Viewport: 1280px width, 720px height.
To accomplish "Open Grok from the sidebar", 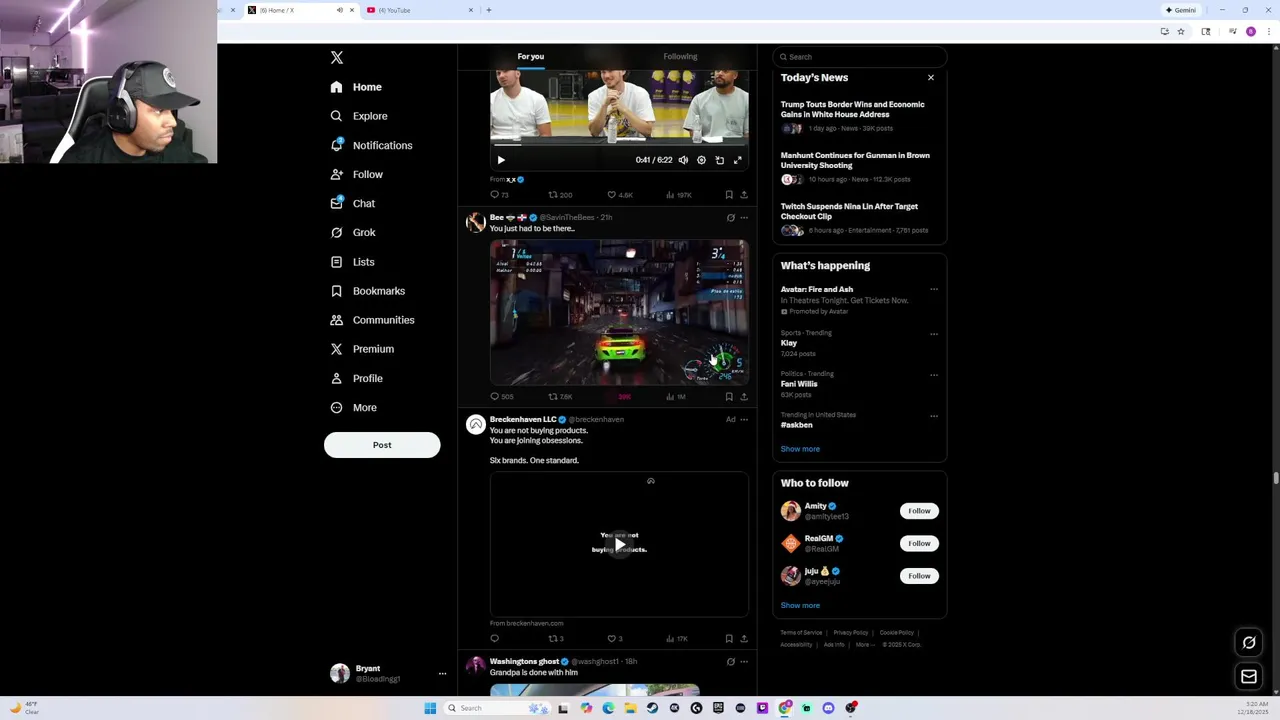I will pos(353,232).
